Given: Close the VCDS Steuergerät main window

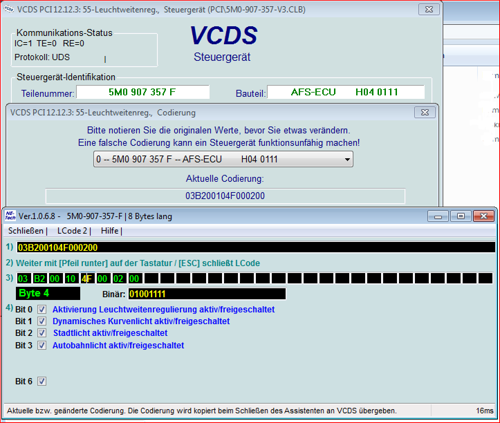Looking at the screenshot, I should [429, 9].
